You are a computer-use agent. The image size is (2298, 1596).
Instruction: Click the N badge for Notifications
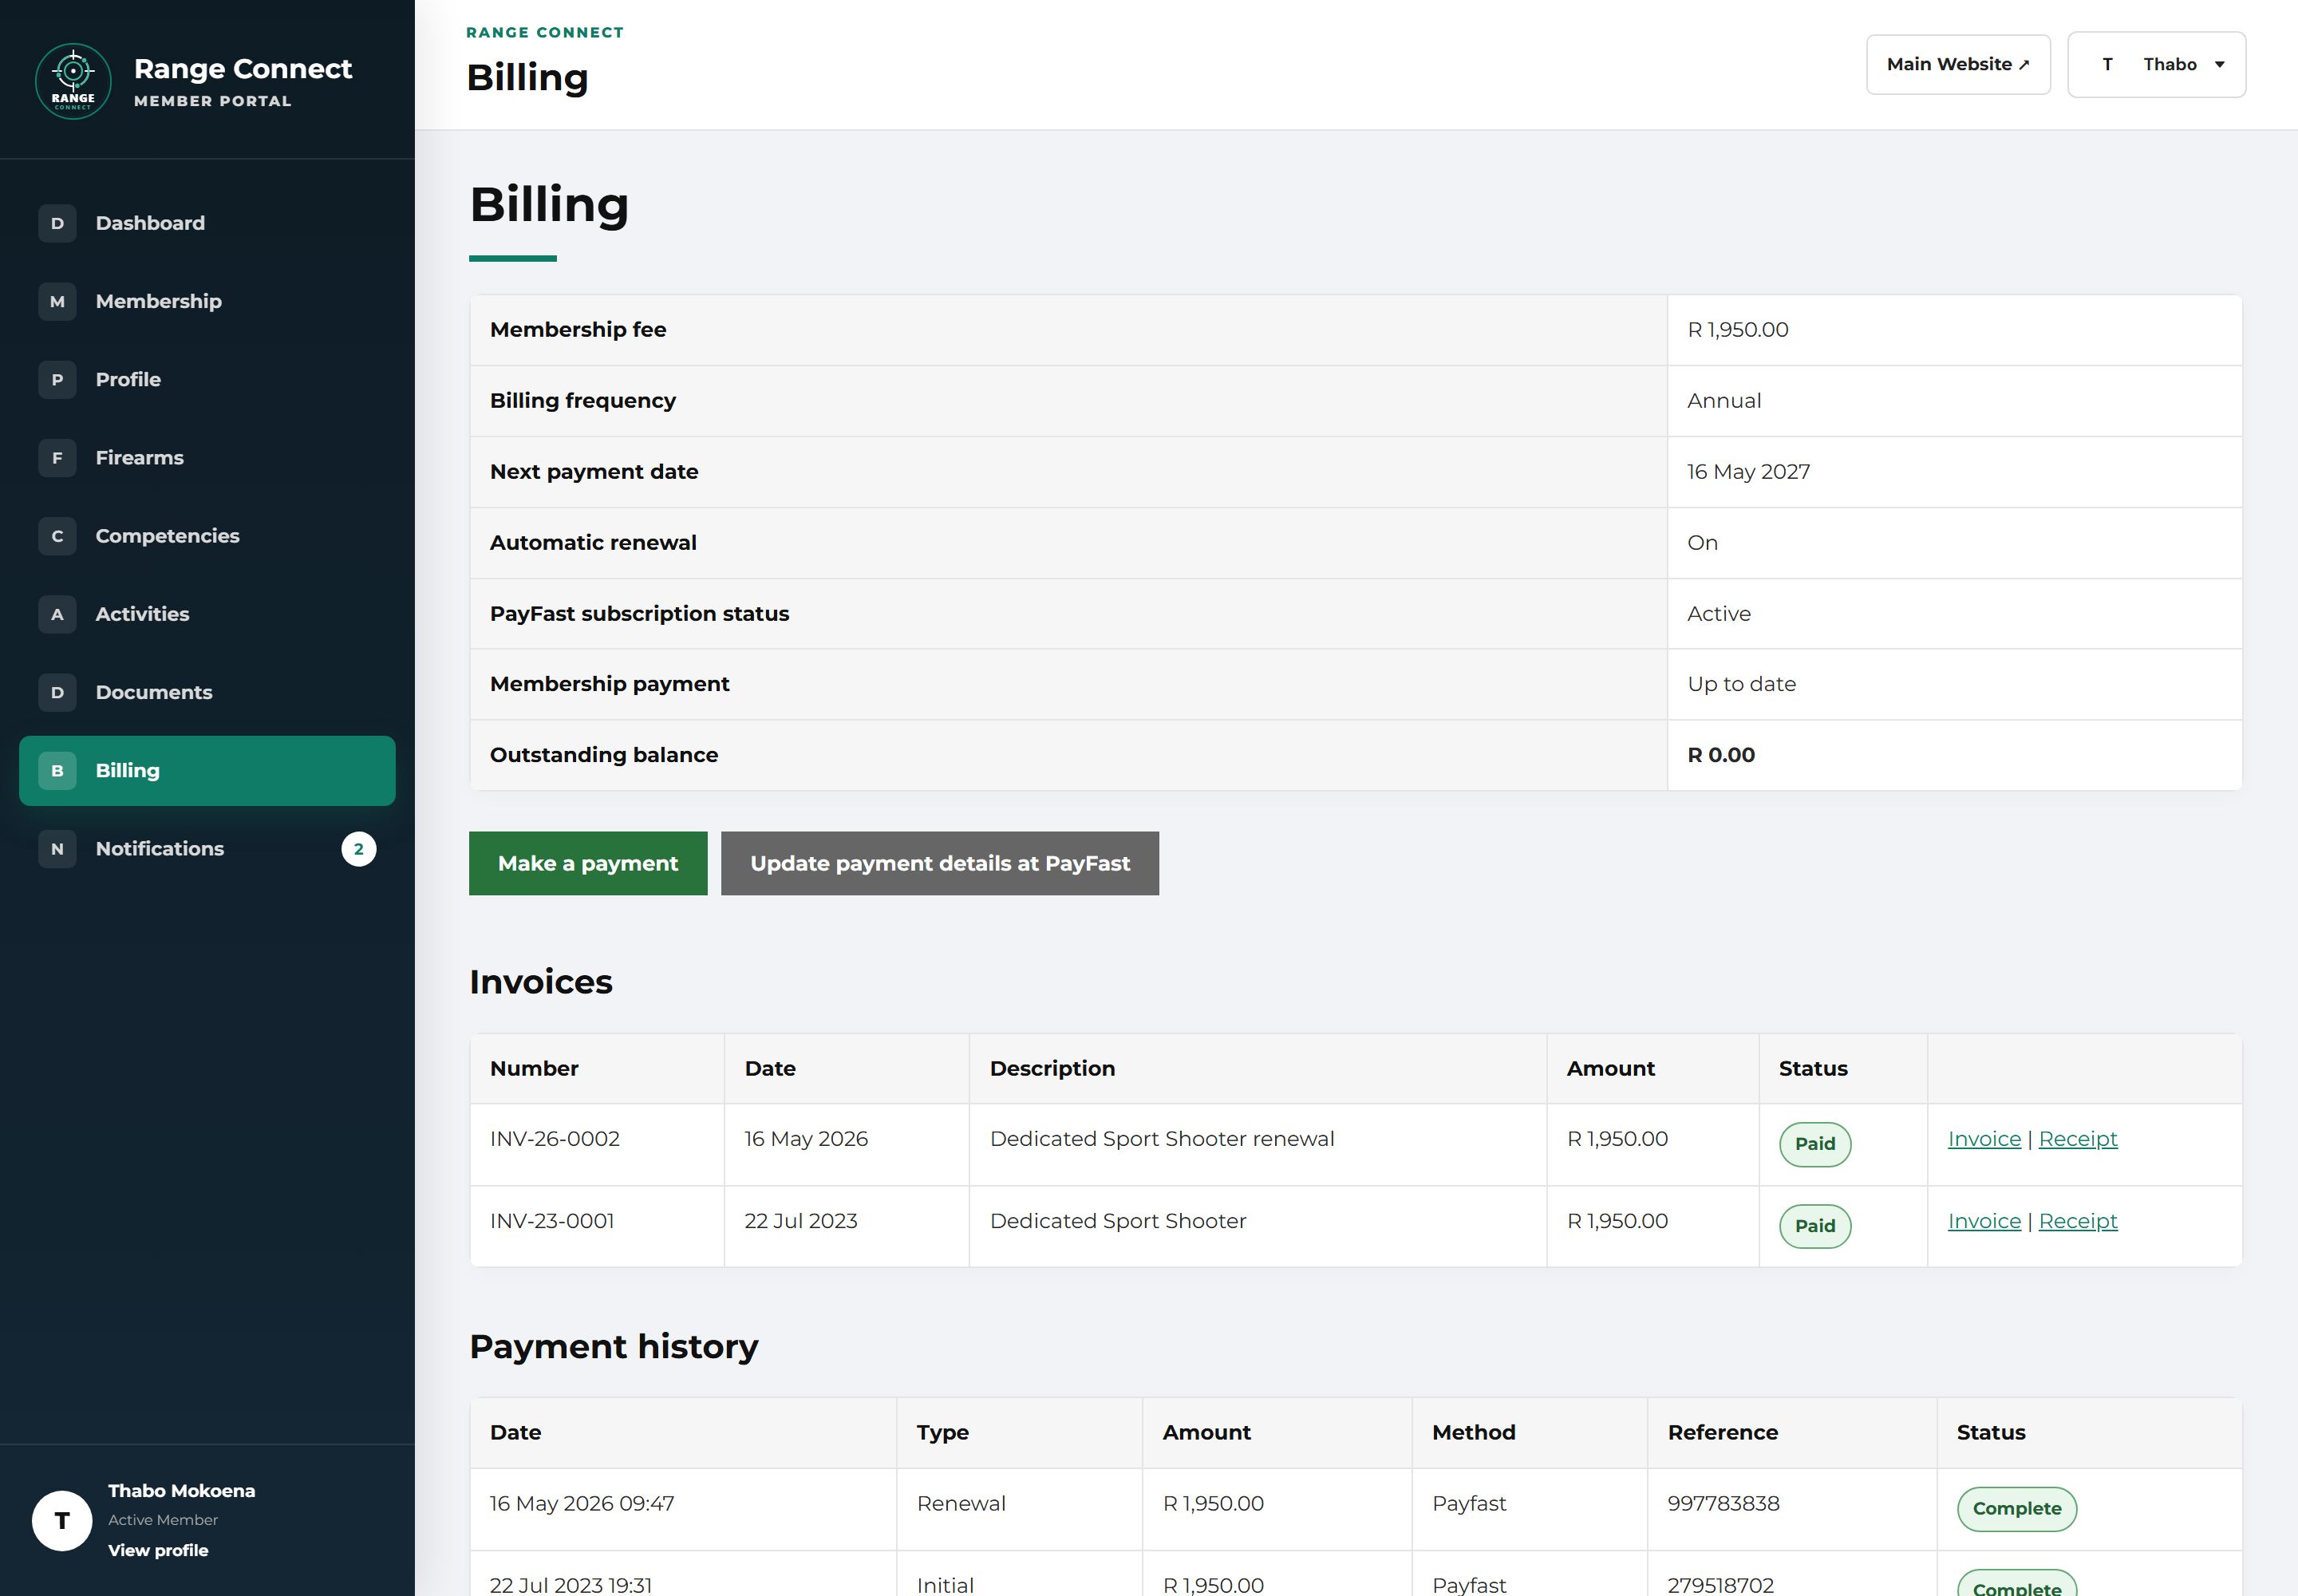[x=57, y=849]
